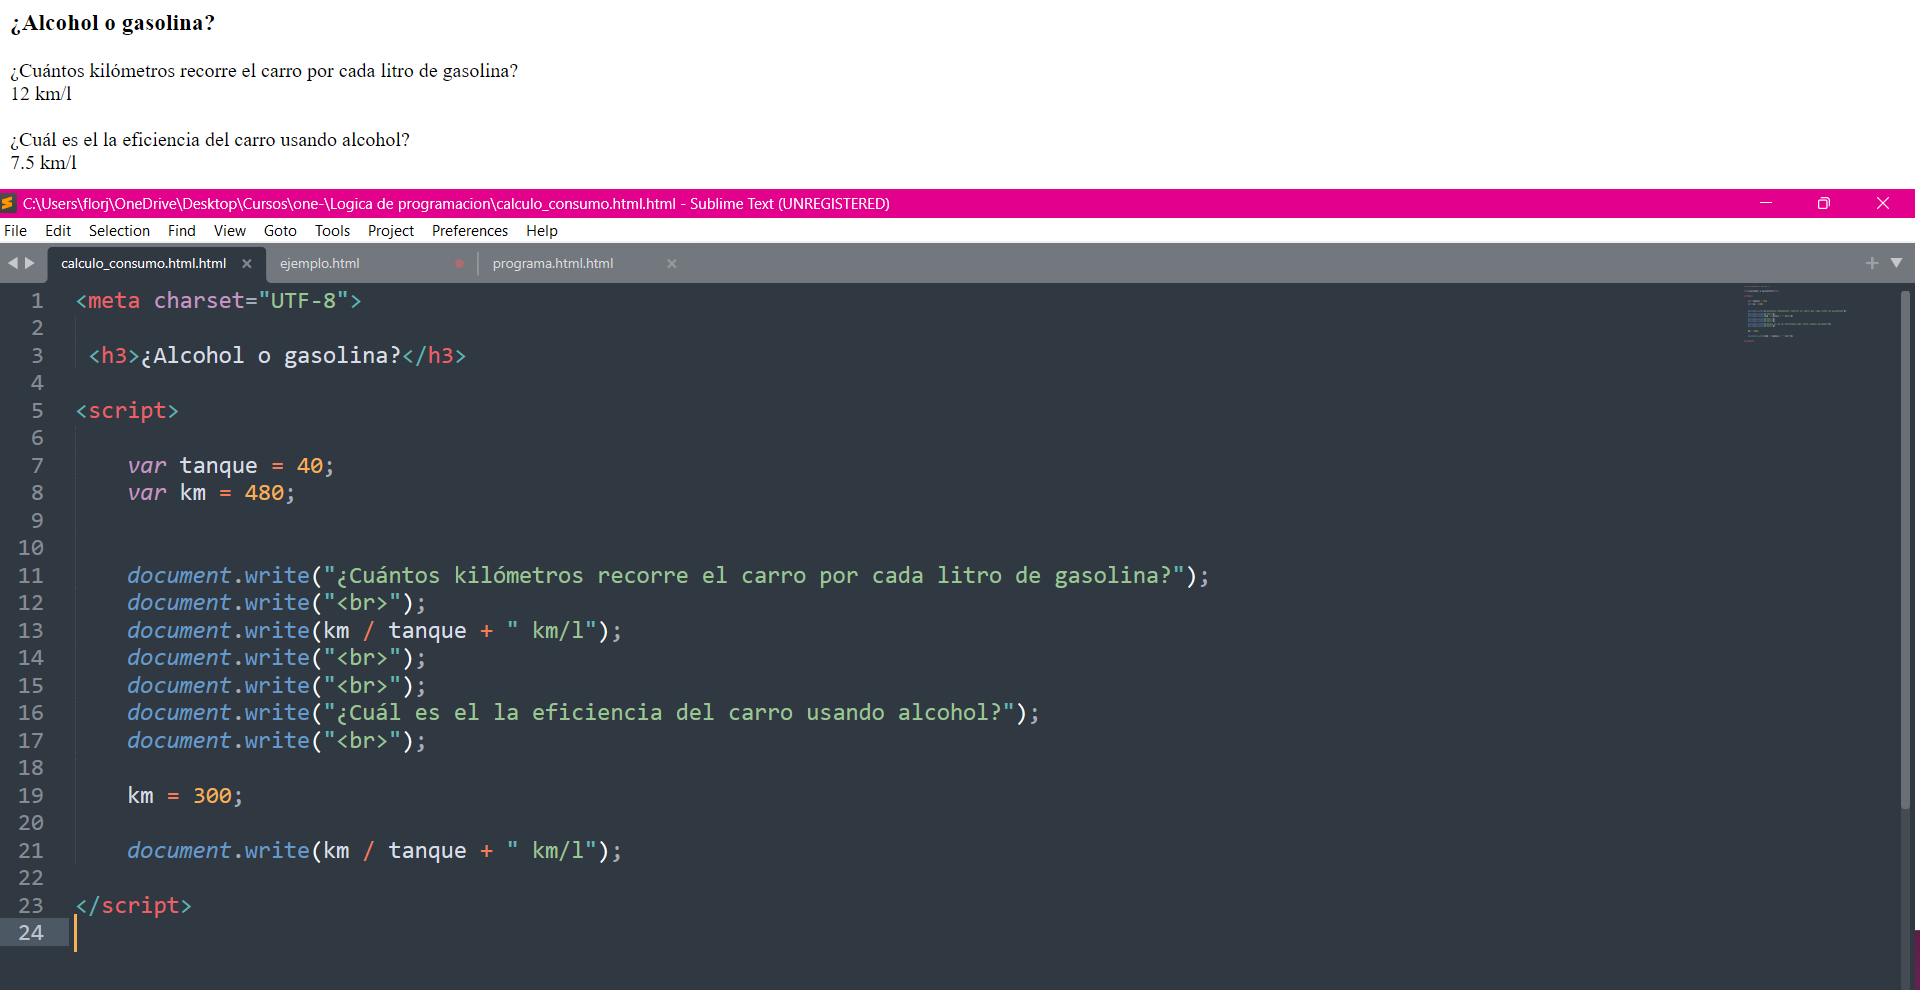Open the Selection menu

119,231
